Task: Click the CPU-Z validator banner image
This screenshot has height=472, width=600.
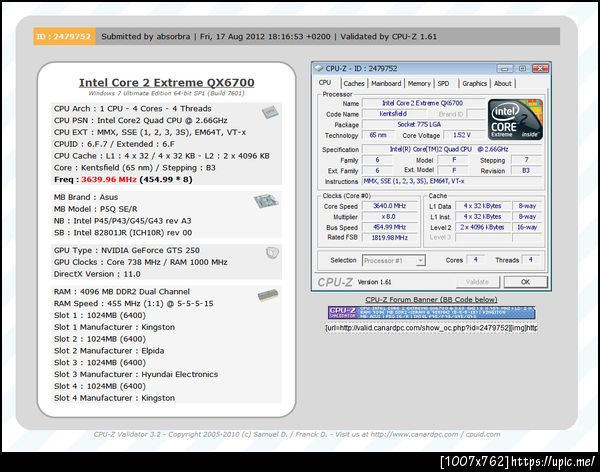Action: pyautogui.click(x=431, y=312)
